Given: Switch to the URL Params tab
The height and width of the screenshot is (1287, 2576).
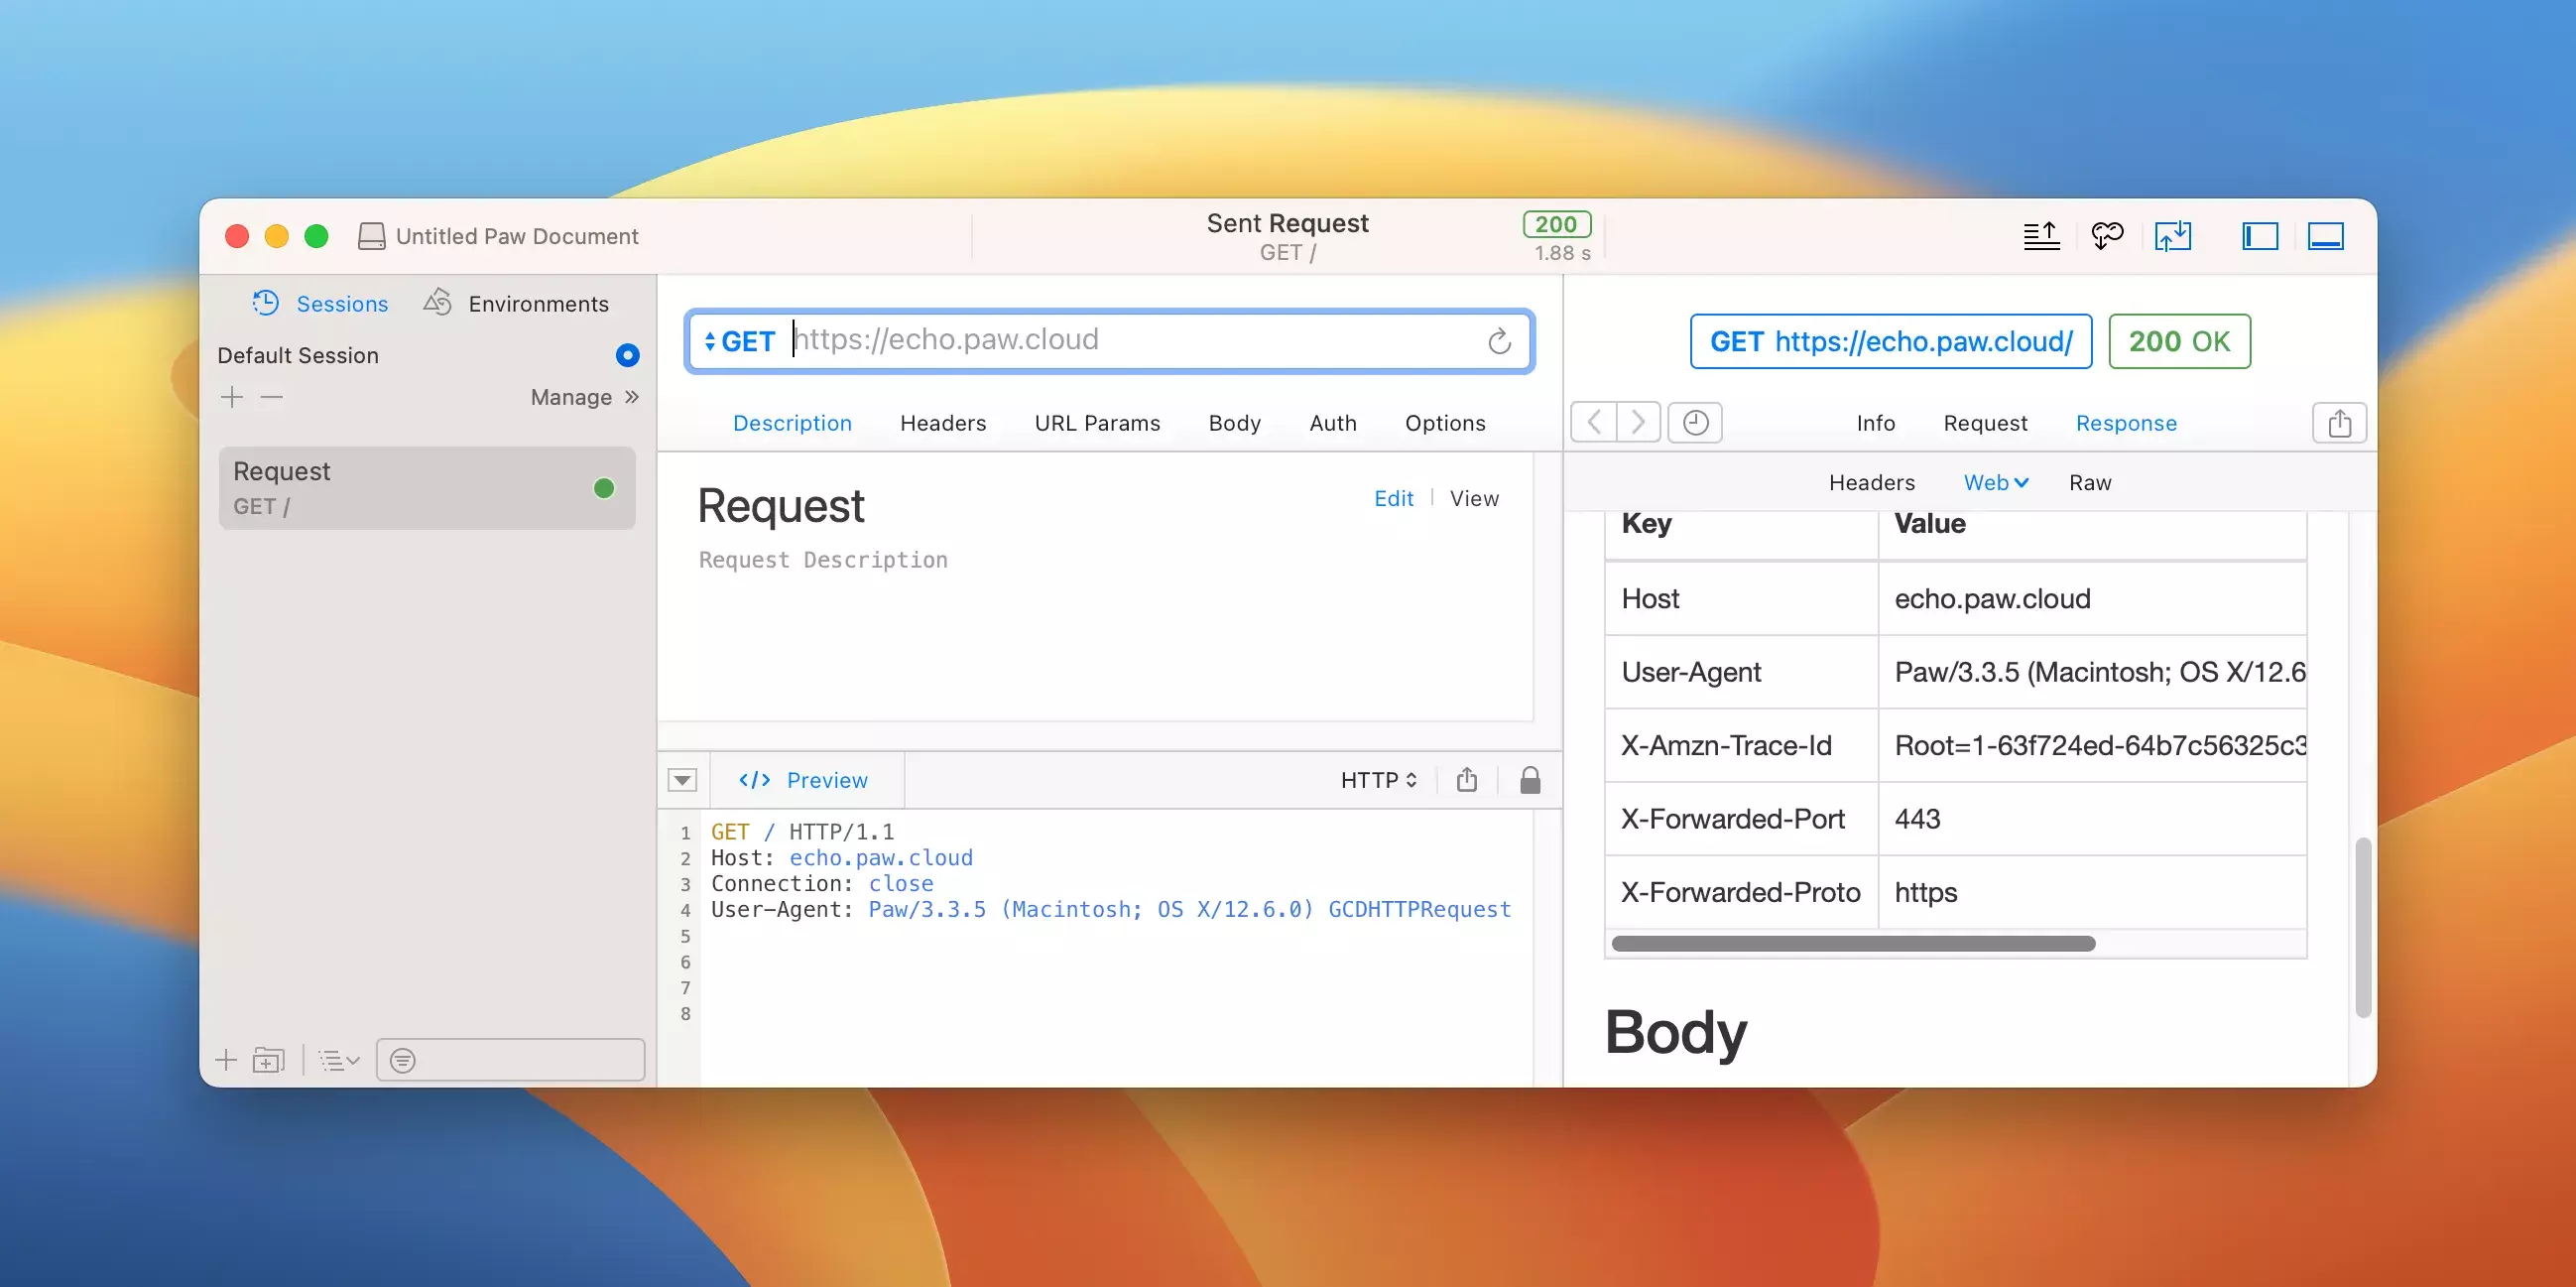Looking at the screenshot, I should coord(1097,423).
